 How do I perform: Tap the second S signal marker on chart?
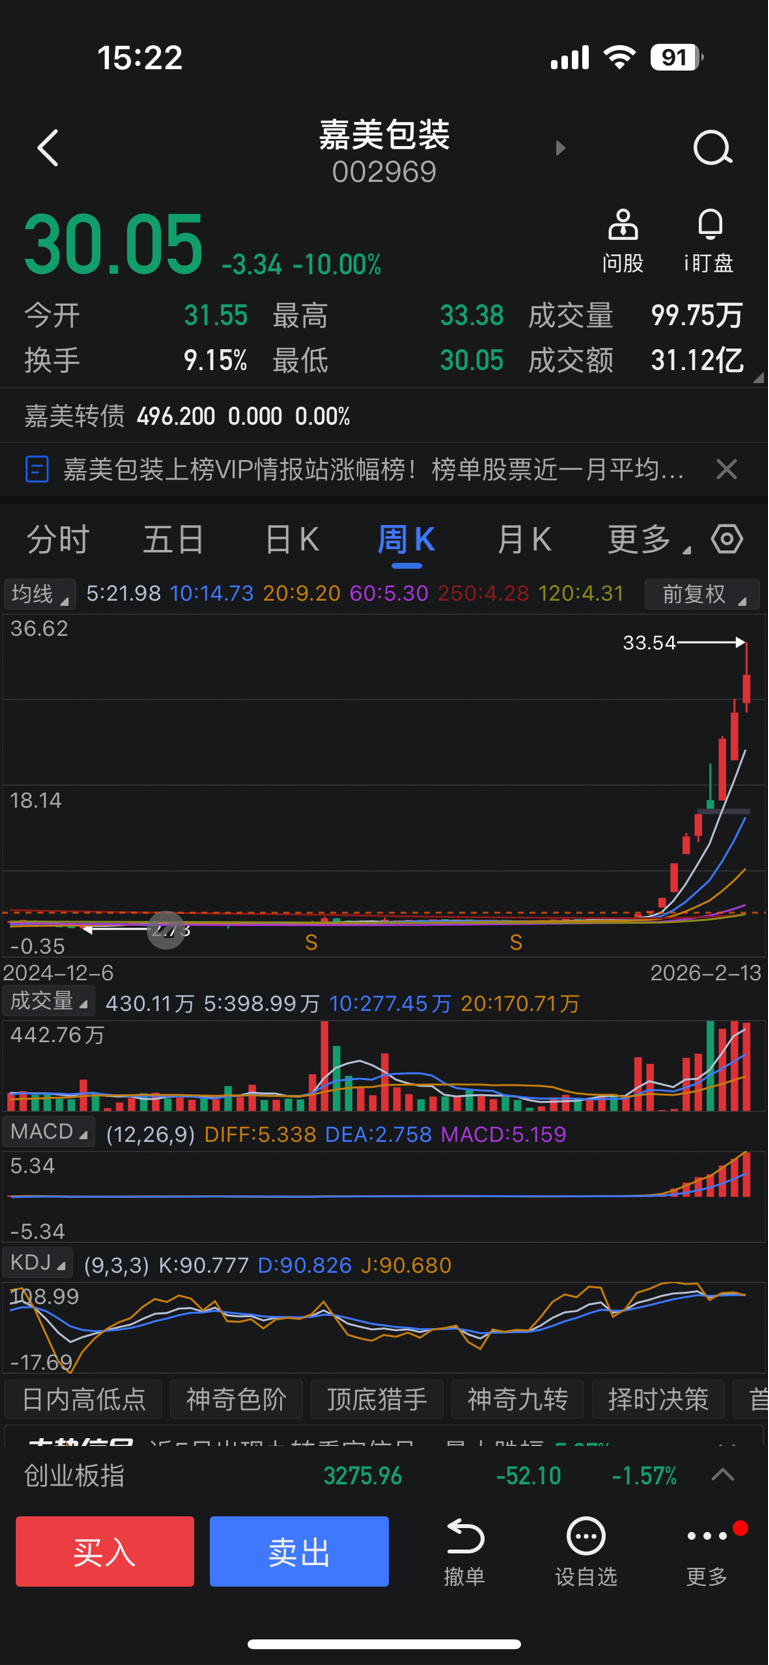tap(516, 943)
